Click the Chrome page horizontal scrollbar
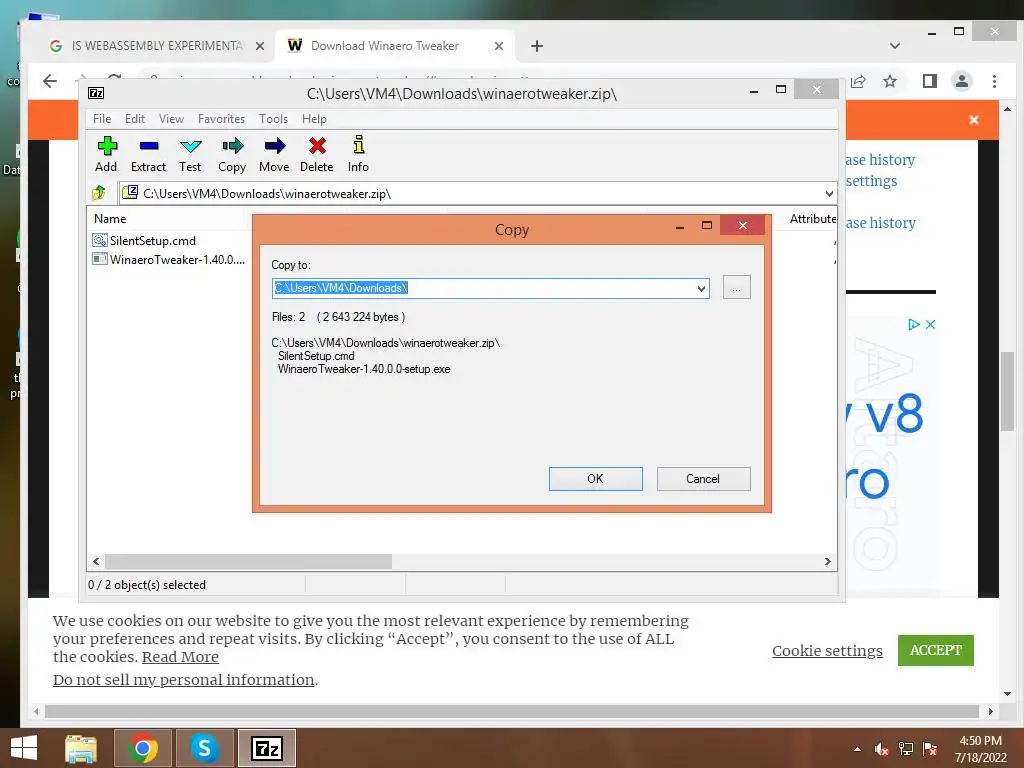Screen dimensions: 1024x768 [511, 711]
